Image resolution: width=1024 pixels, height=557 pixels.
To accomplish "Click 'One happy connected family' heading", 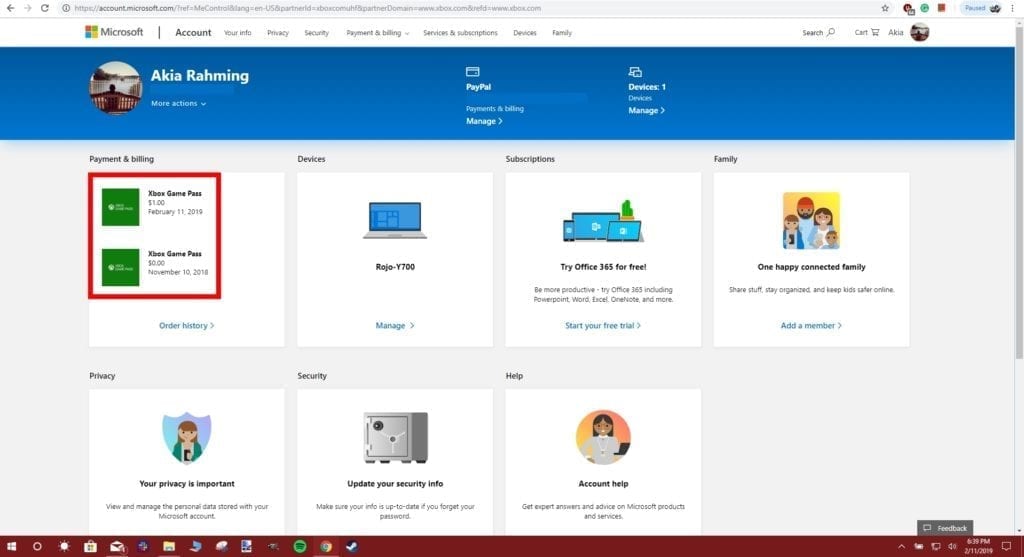I will coord(811,267).
